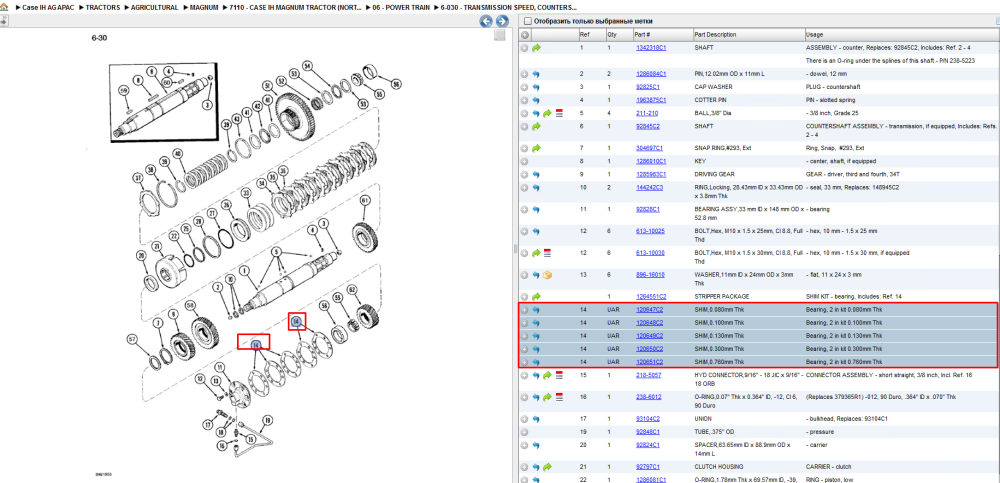
Task: Go to the home icon in breadcrumb
Action: [x=3, y=7]
